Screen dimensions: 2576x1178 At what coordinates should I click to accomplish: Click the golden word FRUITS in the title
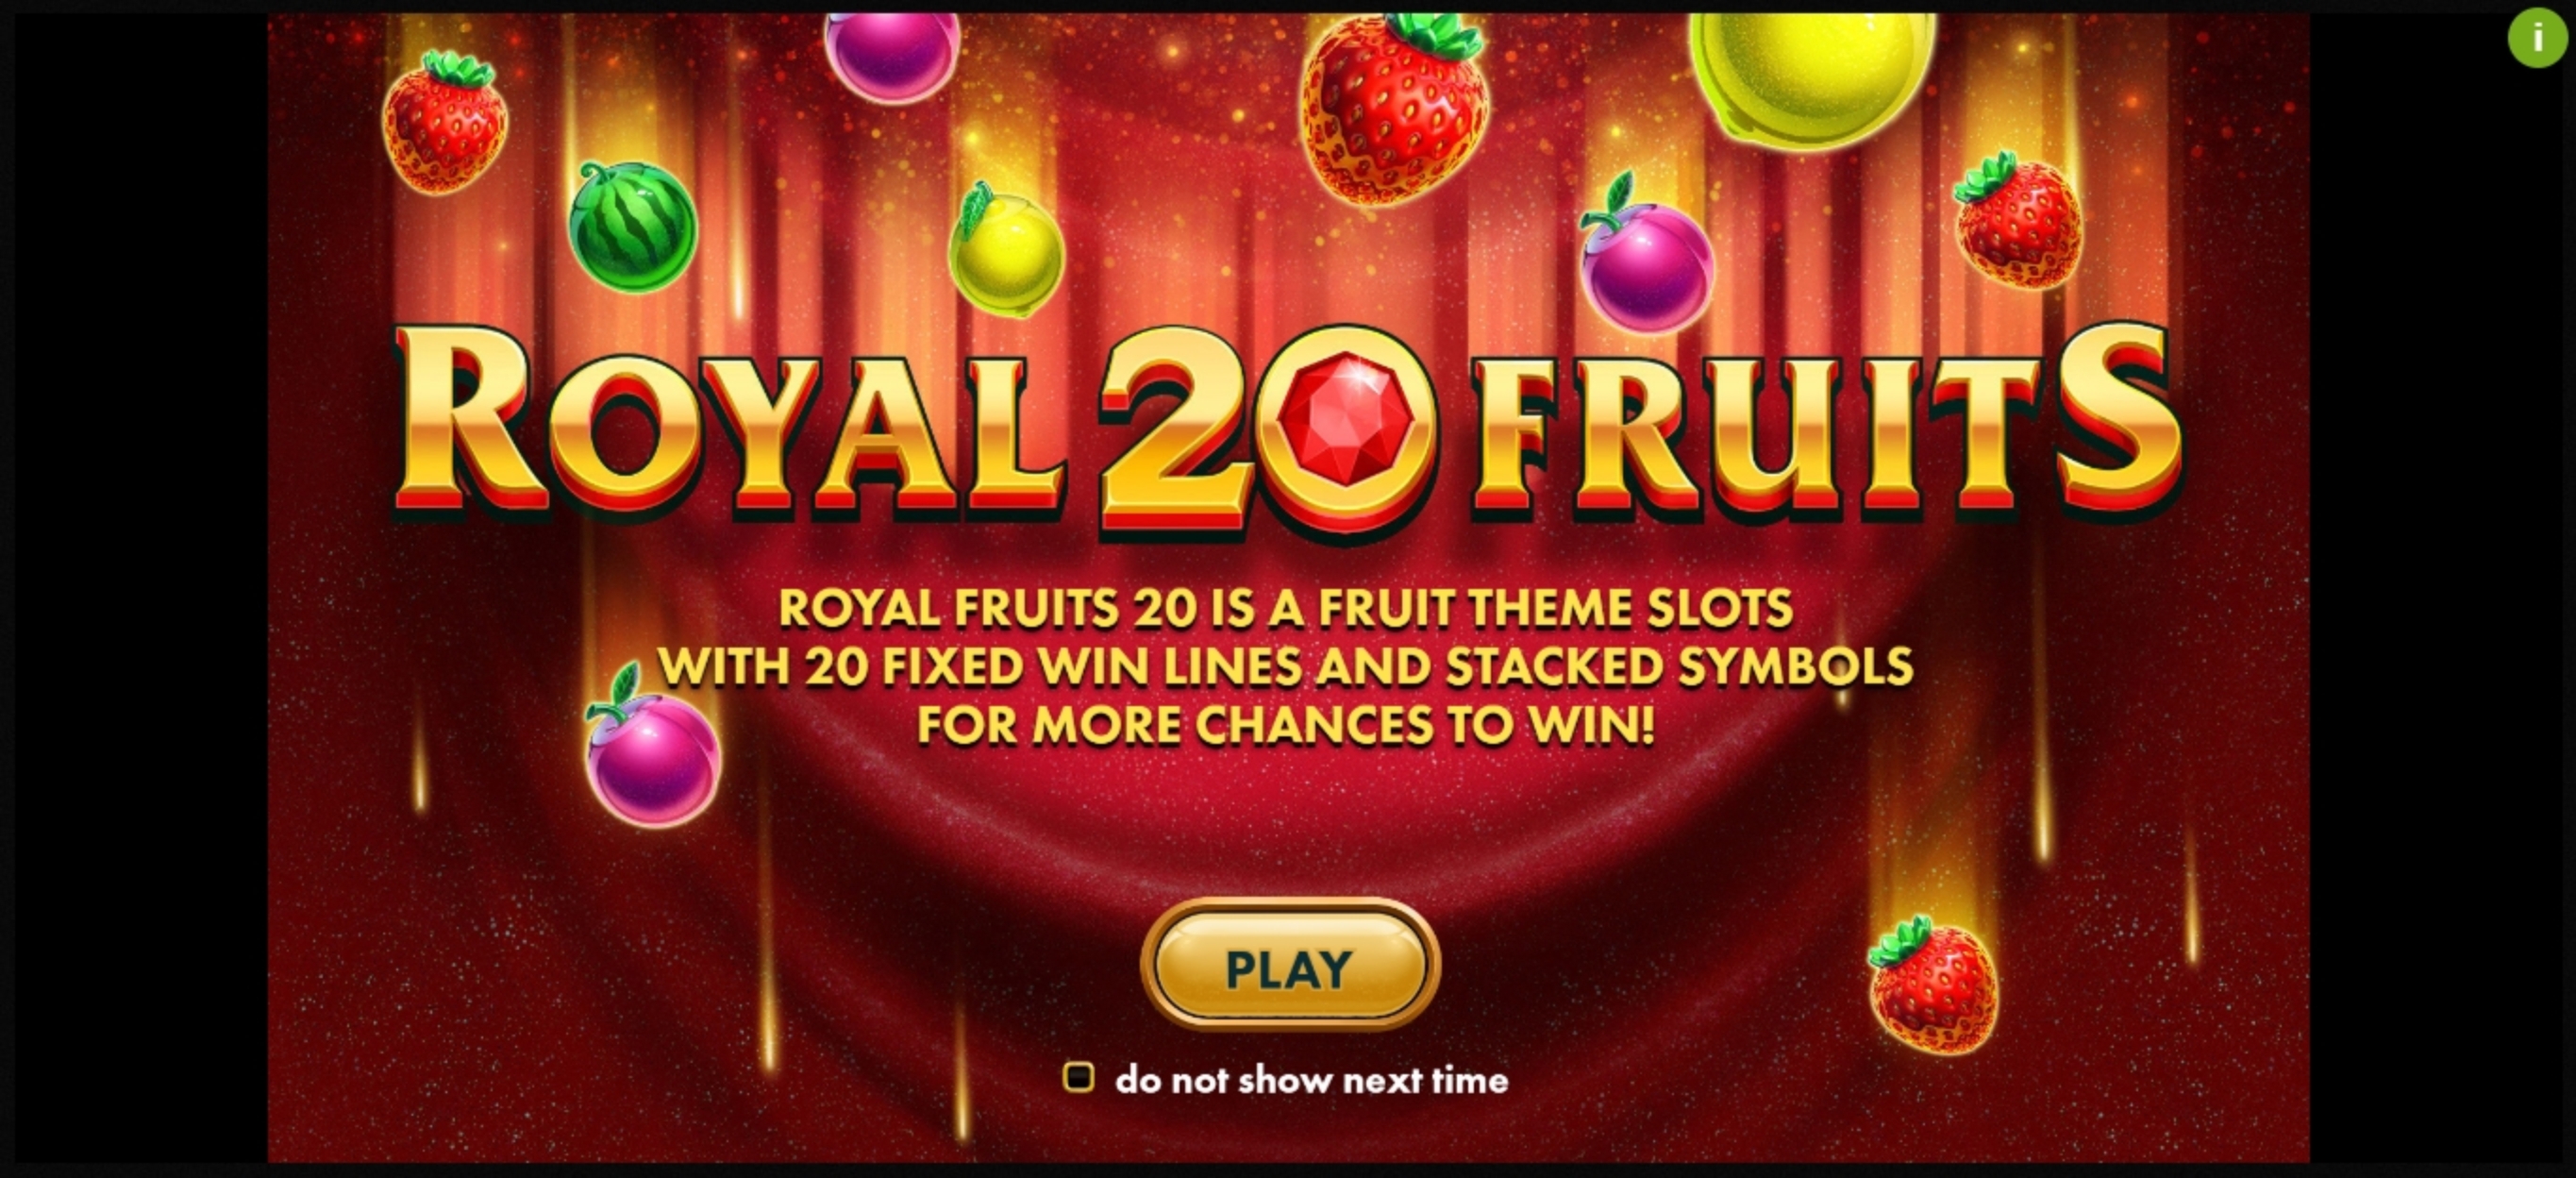click(1828, 420)
